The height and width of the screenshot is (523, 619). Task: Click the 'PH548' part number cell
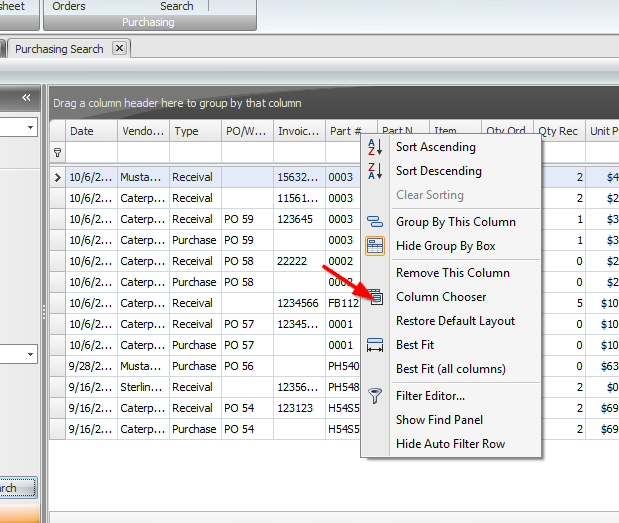pyautogui.click(x=343, y=387)
